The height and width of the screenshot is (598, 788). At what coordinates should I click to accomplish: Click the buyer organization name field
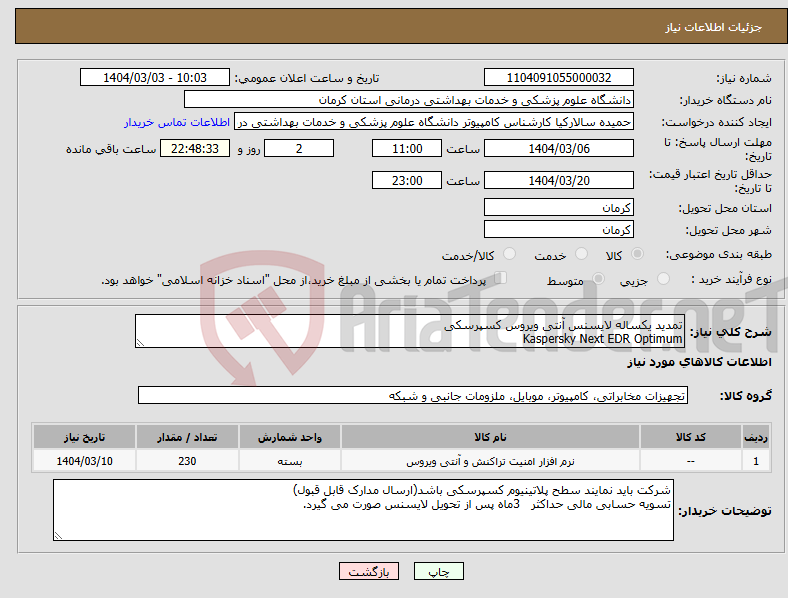tap(409, 99)
